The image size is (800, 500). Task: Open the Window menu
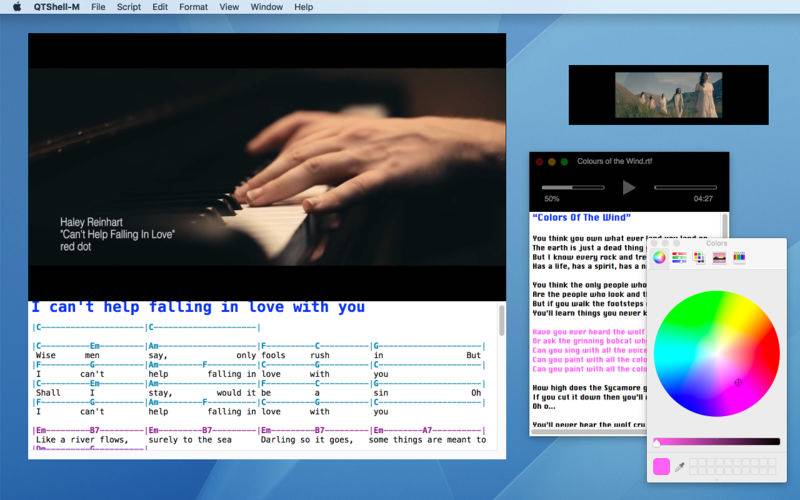[266, 7]
